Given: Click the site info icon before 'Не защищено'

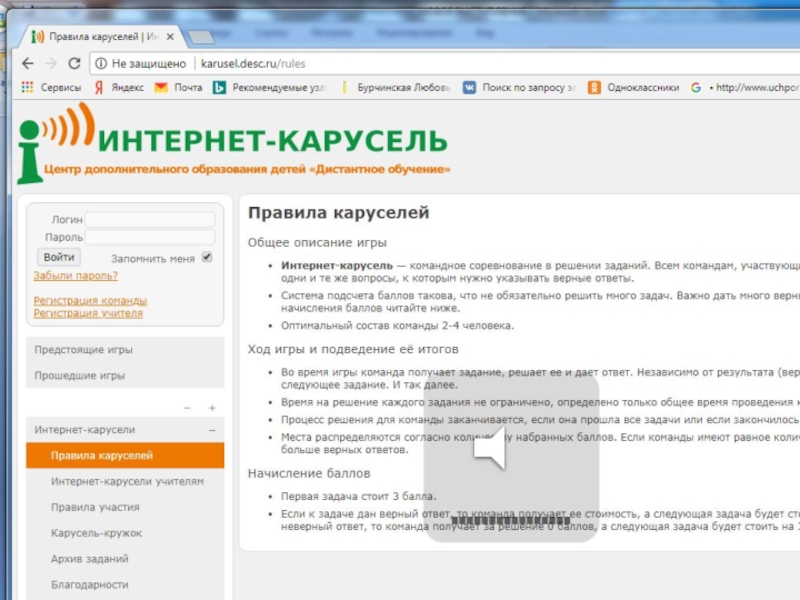Looking at the screenshot, I should (101, 63).
